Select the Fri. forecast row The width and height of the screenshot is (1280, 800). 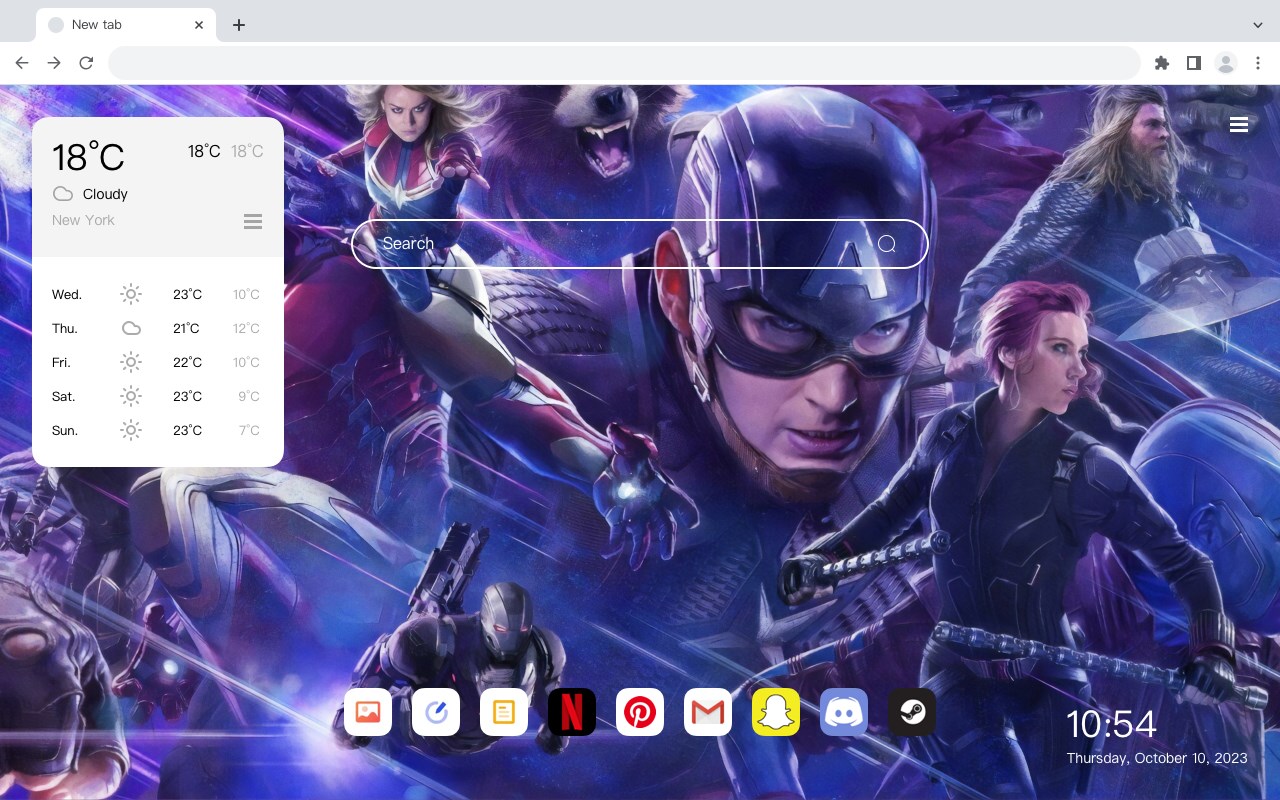158,362
